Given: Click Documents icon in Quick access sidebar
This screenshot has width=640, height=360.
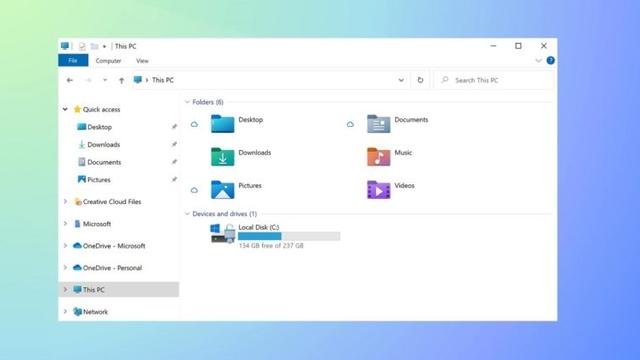Looking at the screenshot, I should [82, 162].
